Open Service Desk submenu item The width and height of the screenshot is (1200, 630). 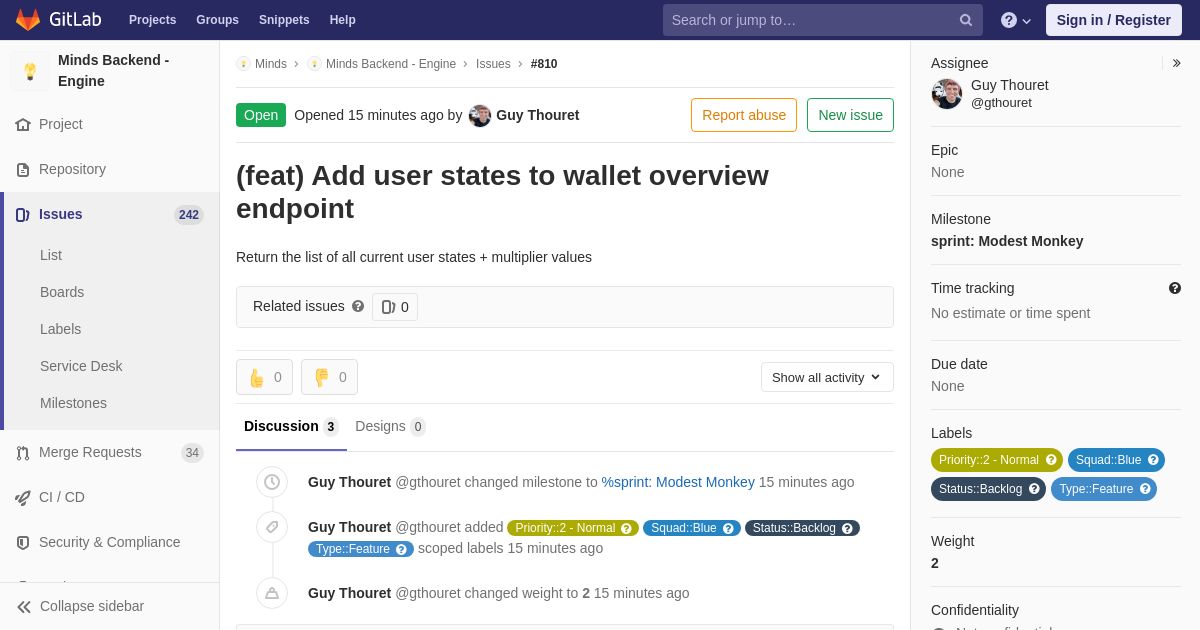click(81, 366)
